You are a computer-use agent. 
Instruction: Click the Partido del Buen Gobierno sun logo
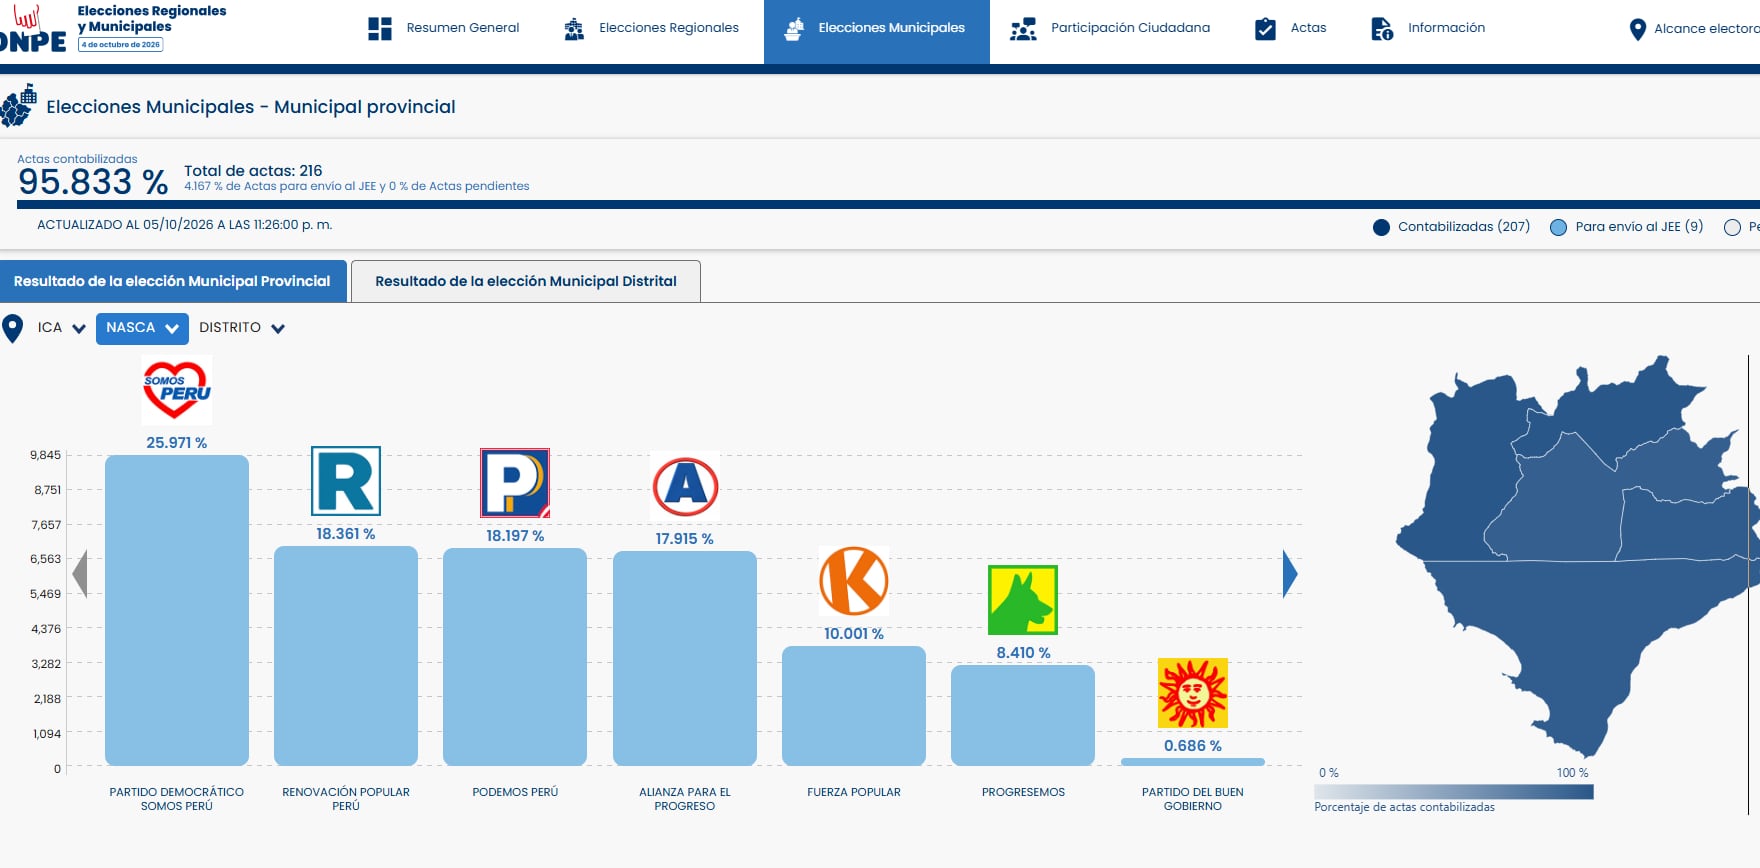1193,693
